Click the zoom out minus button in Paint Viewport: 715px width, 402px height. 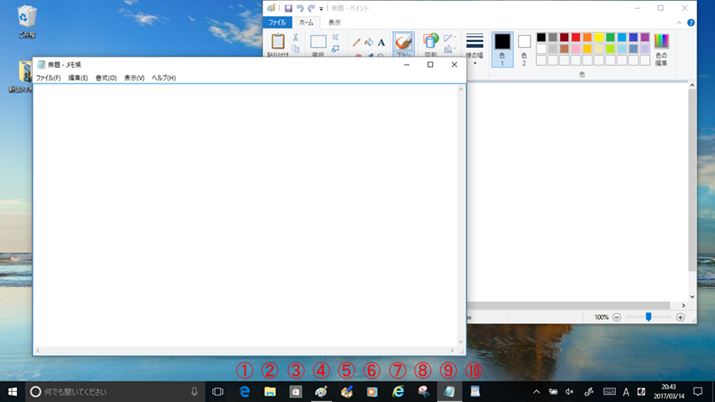pyautogui.click(x=617, y=317)
